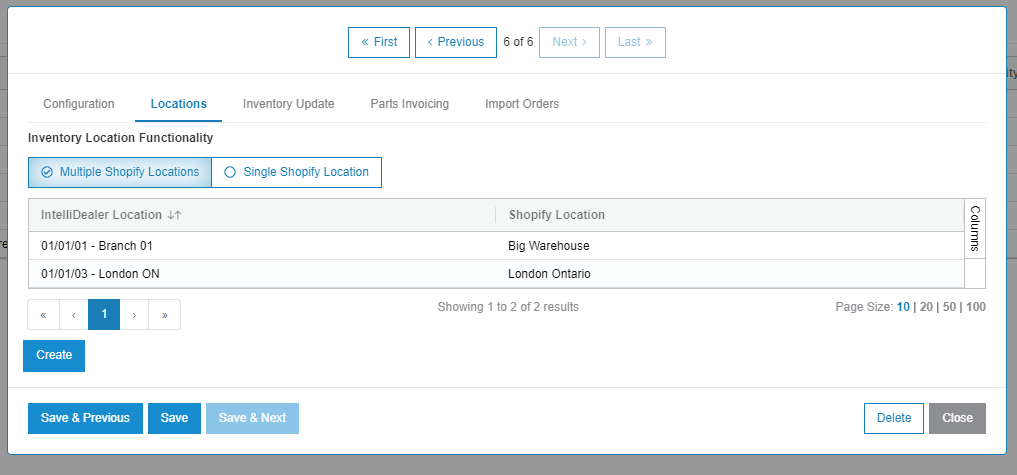Create a new location mapping
Viewport: 1017px width, 475px height.
tap(54, 356)
